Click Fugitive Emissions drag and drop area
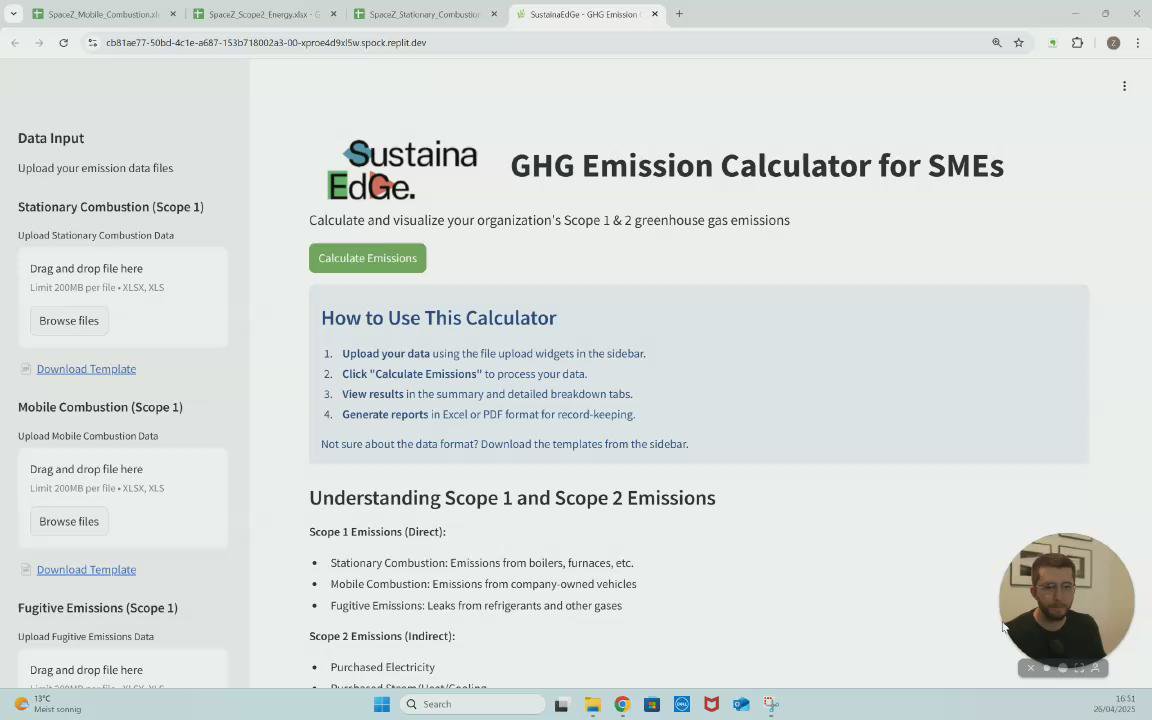The width and height of the screenshot is (1152, 720). click(123, 669)
